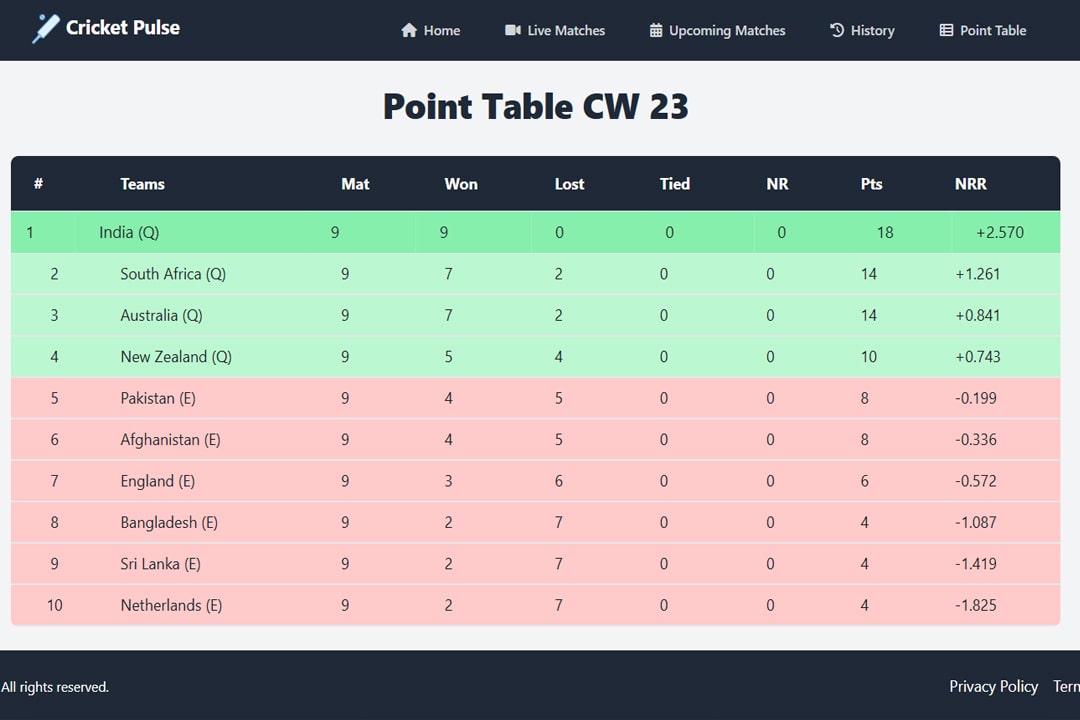The height and width of the screenshot is (720, 1080).
Task: Open the Privacy Policy footer link
Action: pyautogui.click(x=993, y=686)
